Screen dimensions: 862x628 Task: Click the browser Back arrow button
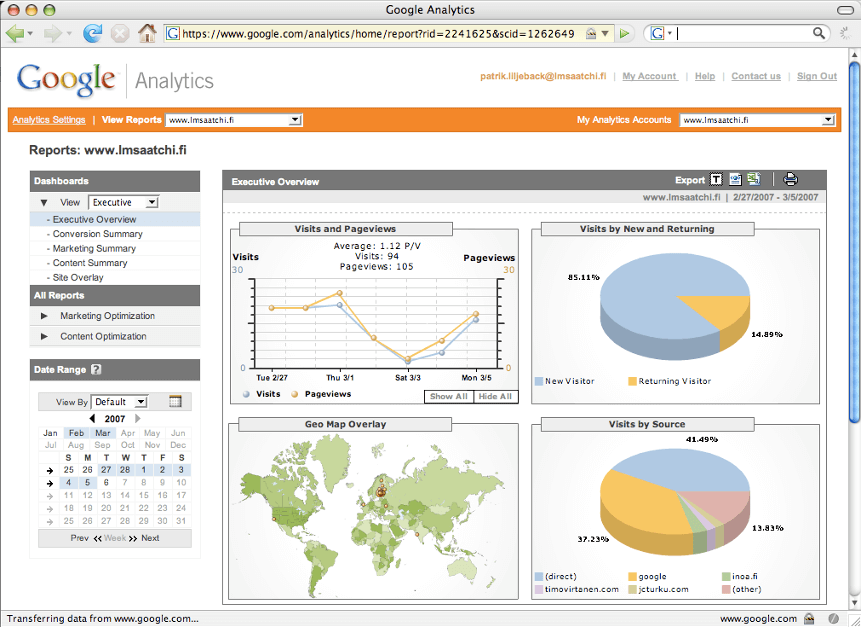[15, 34]
